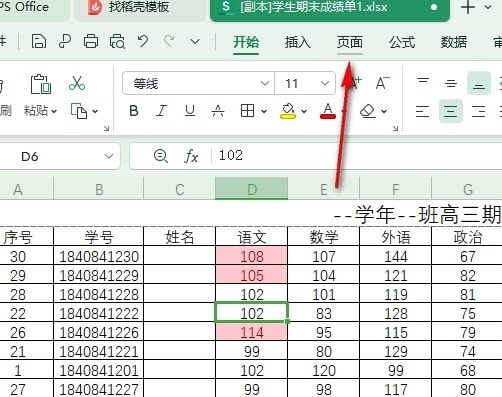Image resolution: width=502 pixels, height=397 pixels.
Task: Click highlighted cell with value 114
Action: click(252, 332)
